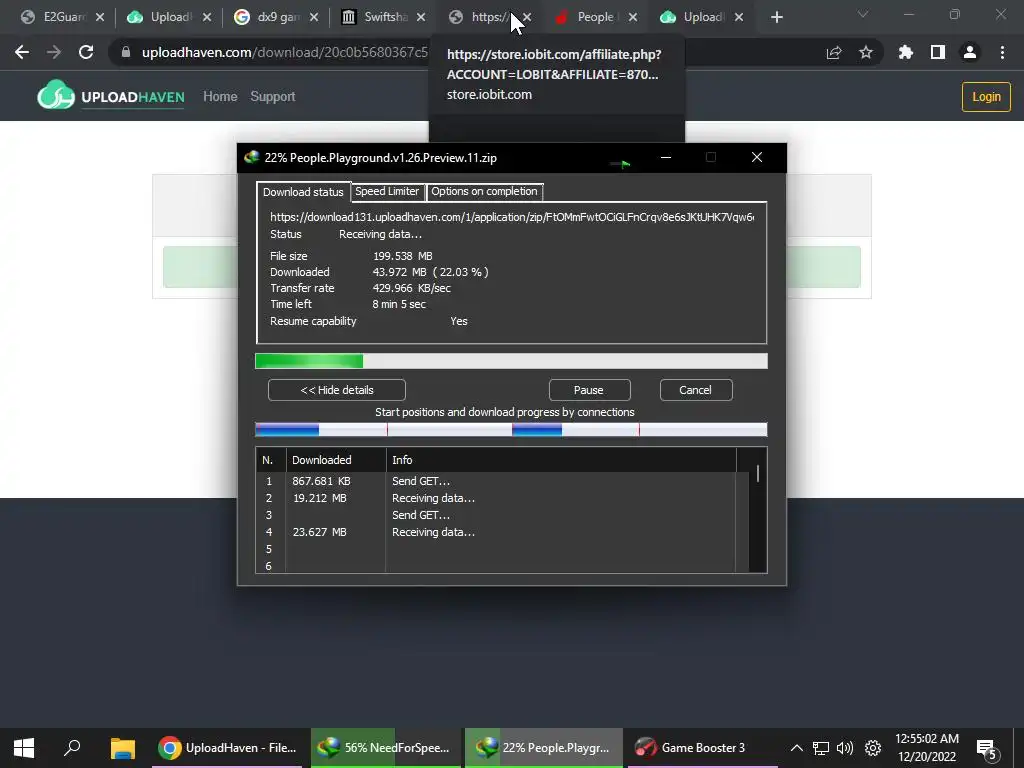Click the green download progress bar
The image size is (1024, 768).
click(x=511, y=361)
